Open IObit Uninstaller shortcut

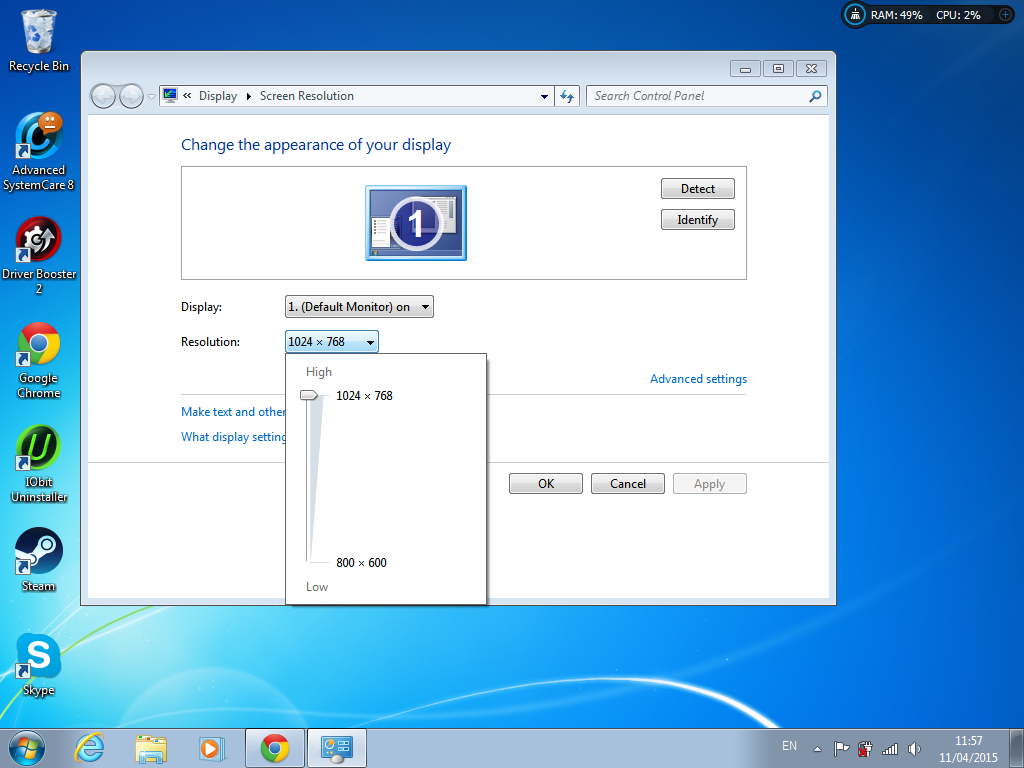coord(39,464)
